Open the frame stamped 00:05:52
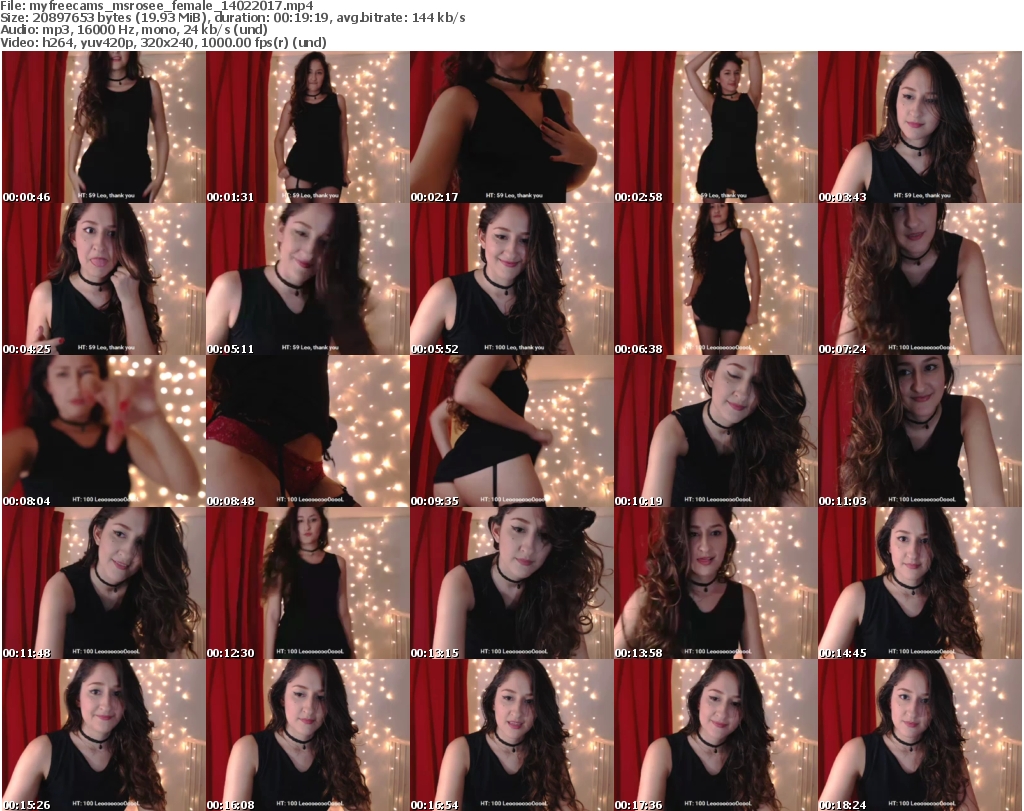The height and width of the screenshot is (811, 1024). point(512,279)
